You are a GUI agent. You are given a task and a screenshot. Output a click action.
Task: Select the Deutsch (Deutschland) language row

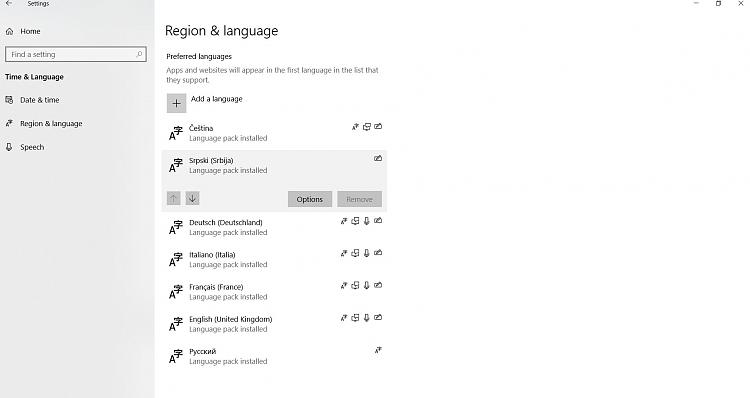tap(275, 227)
